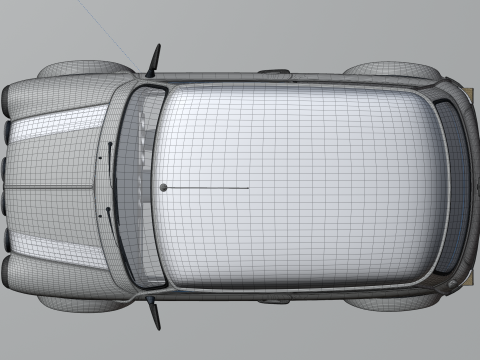Select the rear window glass
This screenshot has width=480, height=360.
(453, 187)
